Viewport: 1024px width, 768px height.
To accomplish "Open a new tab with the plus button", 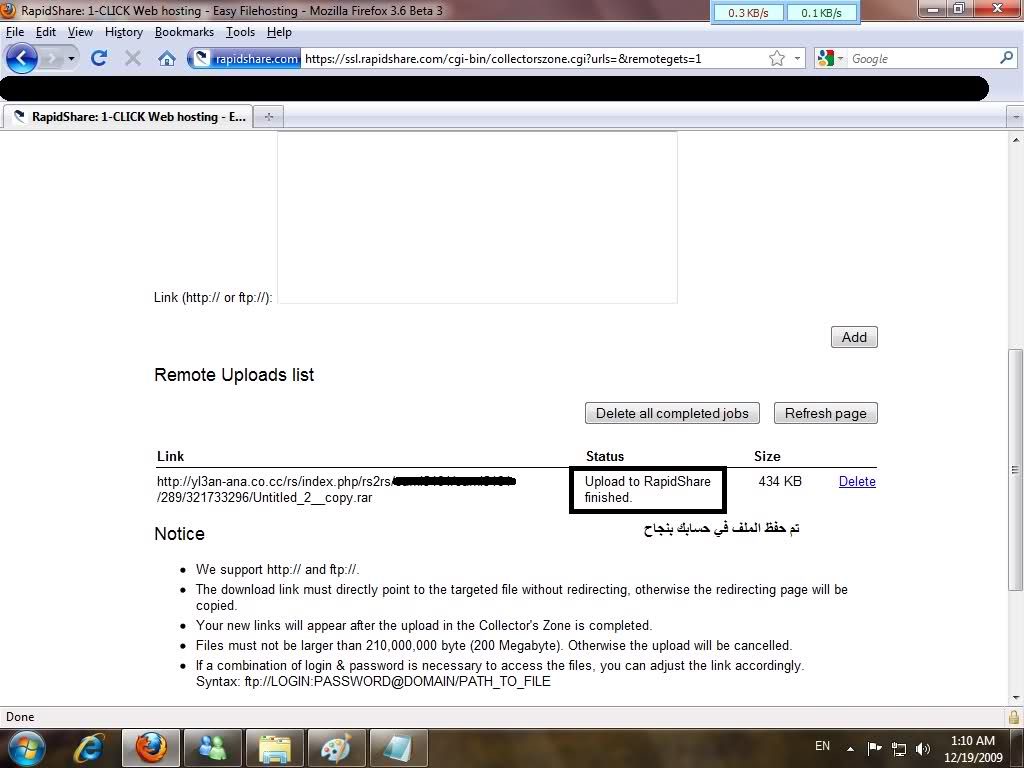I will coord(268,117).
